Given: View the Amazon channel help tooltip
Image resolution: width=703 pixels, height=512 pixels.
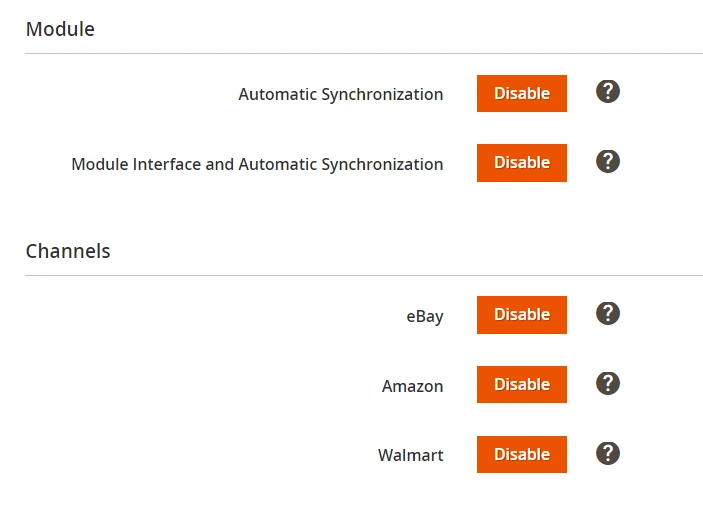Looking at the screenshot, I should pyautogui.click(x=607, y=384).
